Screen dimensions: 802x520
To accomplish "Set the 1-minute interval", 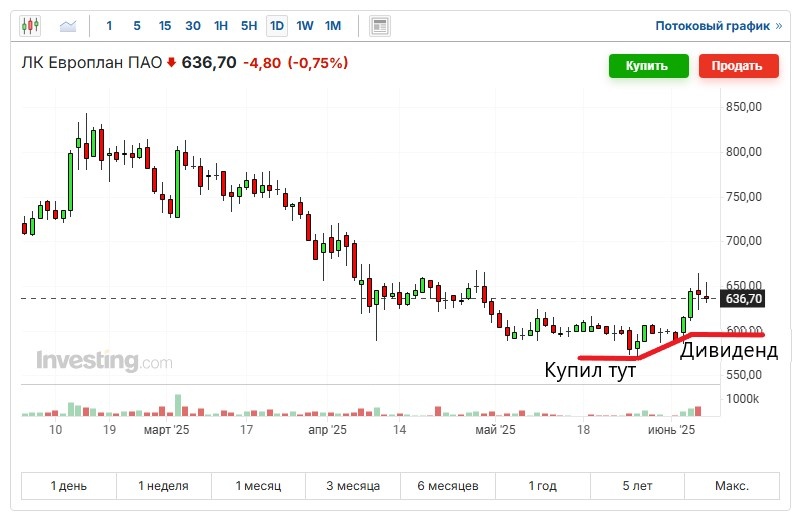I will [x=109, y=26].
